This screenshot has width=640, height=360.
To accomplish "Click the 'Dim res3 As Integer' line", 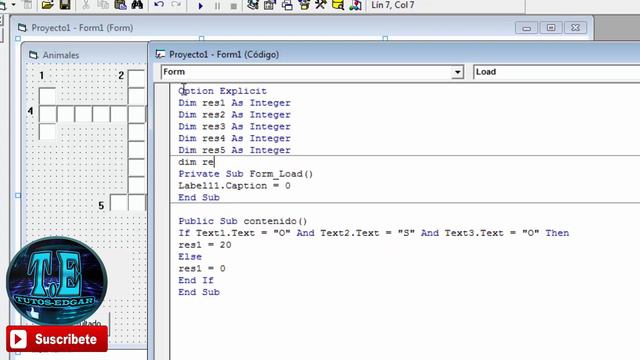I will [234, 127].
